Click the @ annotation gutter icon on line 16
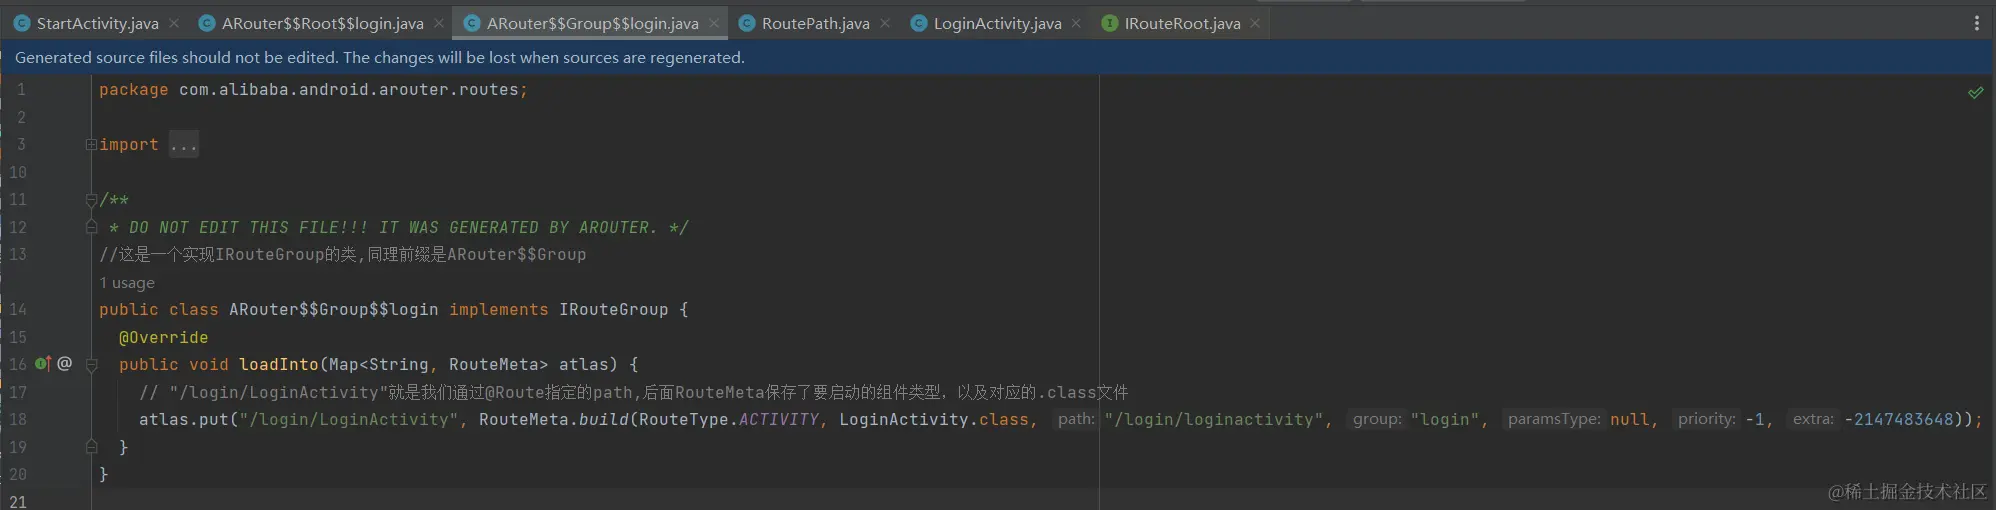This screenshot has height=510, width=1996. tap(64, 364)
